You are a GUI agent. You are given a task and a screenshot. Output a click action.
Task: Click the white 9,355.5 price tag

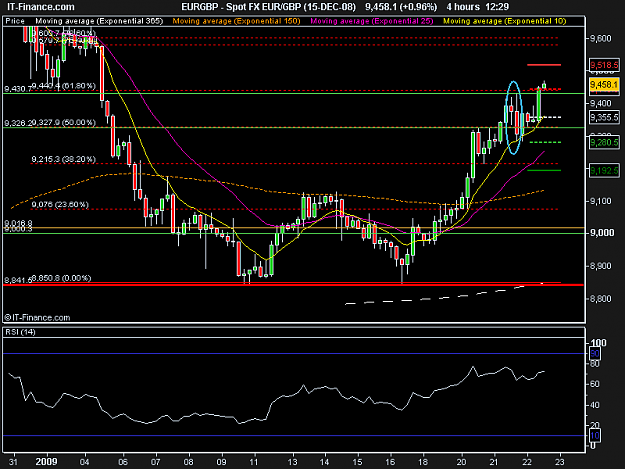604,118
